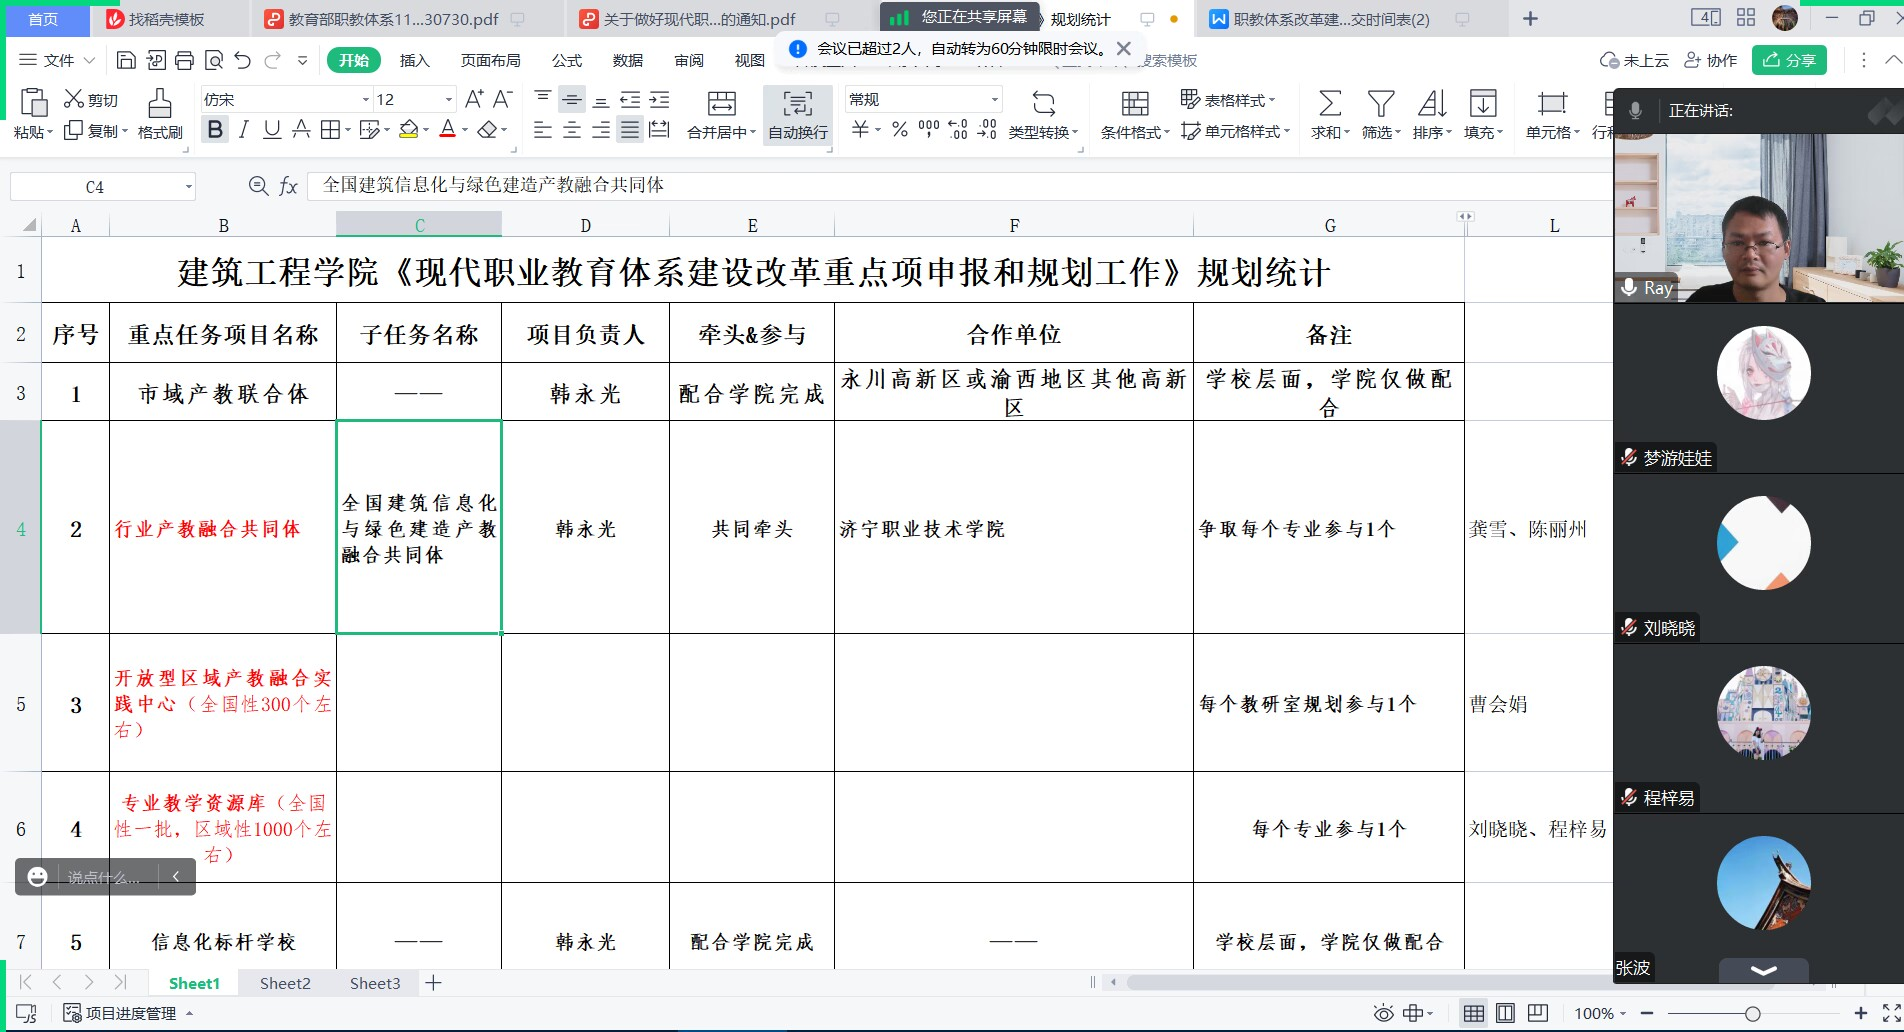Mute 梦游娃娃's microphone in the meeting panel
The height and width of the screenshot is (1032, 1904).
[x=1628, y=458]
